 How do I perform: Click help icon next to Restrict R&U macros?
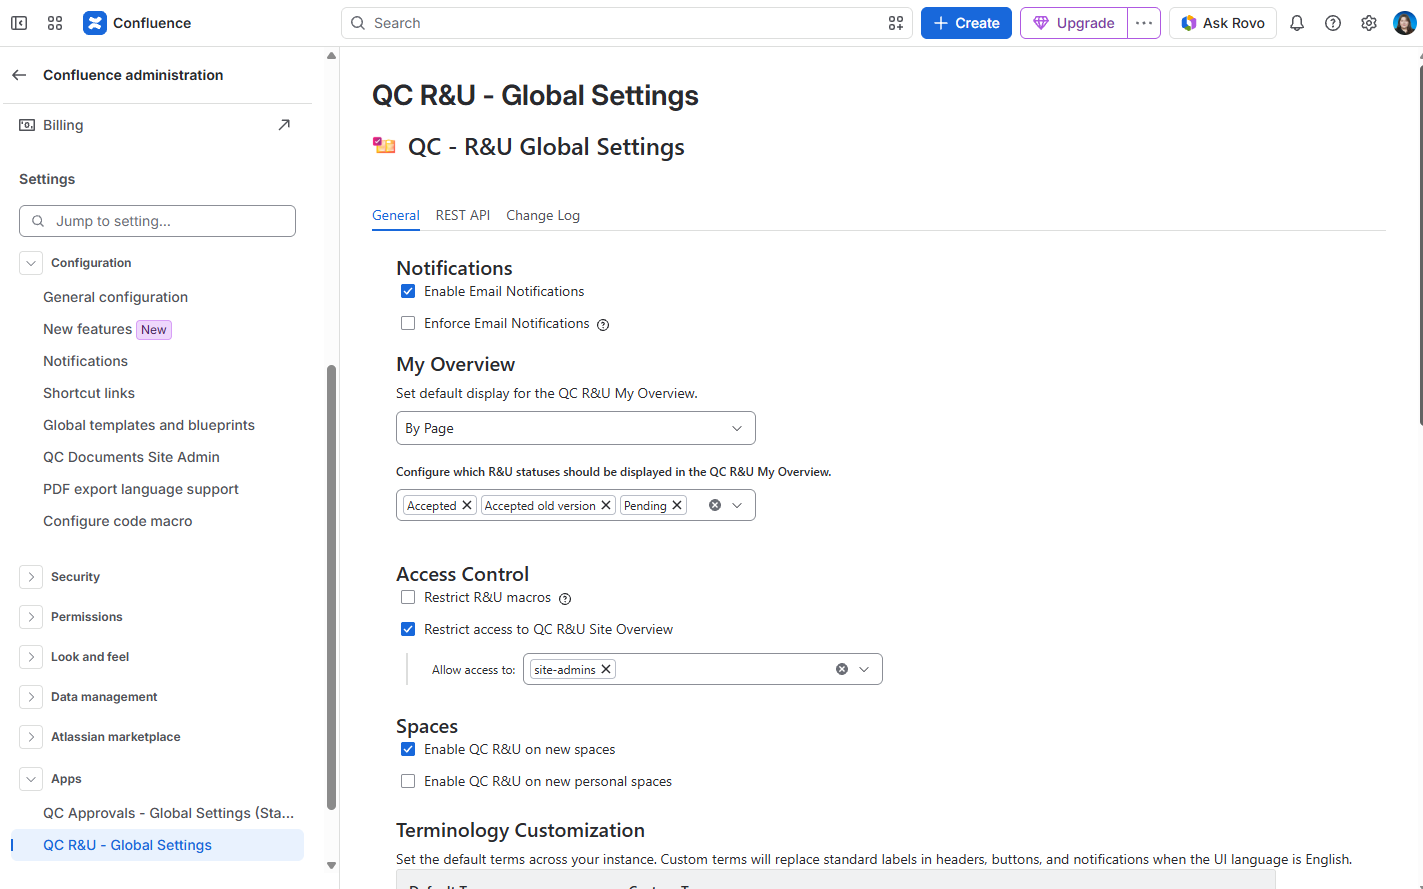565,599
